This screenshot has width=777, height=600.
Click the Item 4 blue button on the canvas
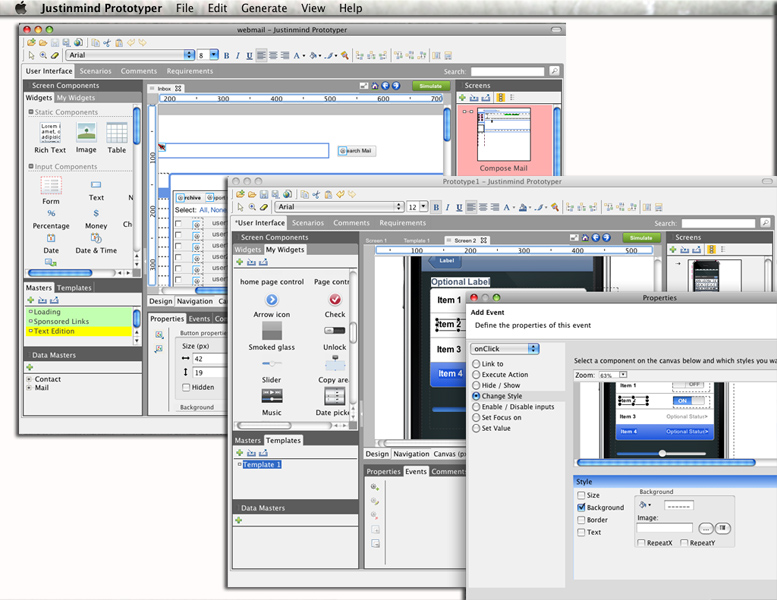click(449, 374)
